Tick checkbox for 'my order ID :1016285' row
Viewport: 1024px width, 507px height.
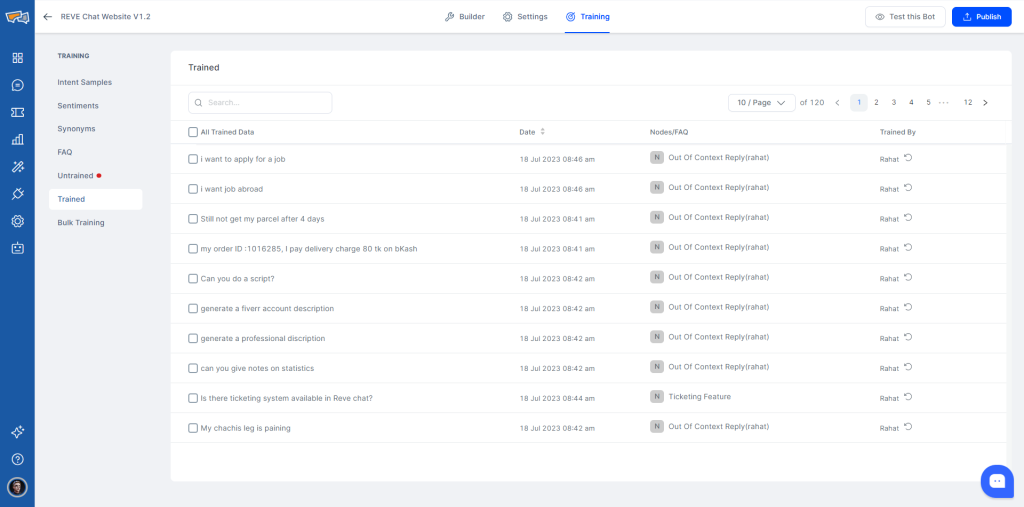point(193,248)
